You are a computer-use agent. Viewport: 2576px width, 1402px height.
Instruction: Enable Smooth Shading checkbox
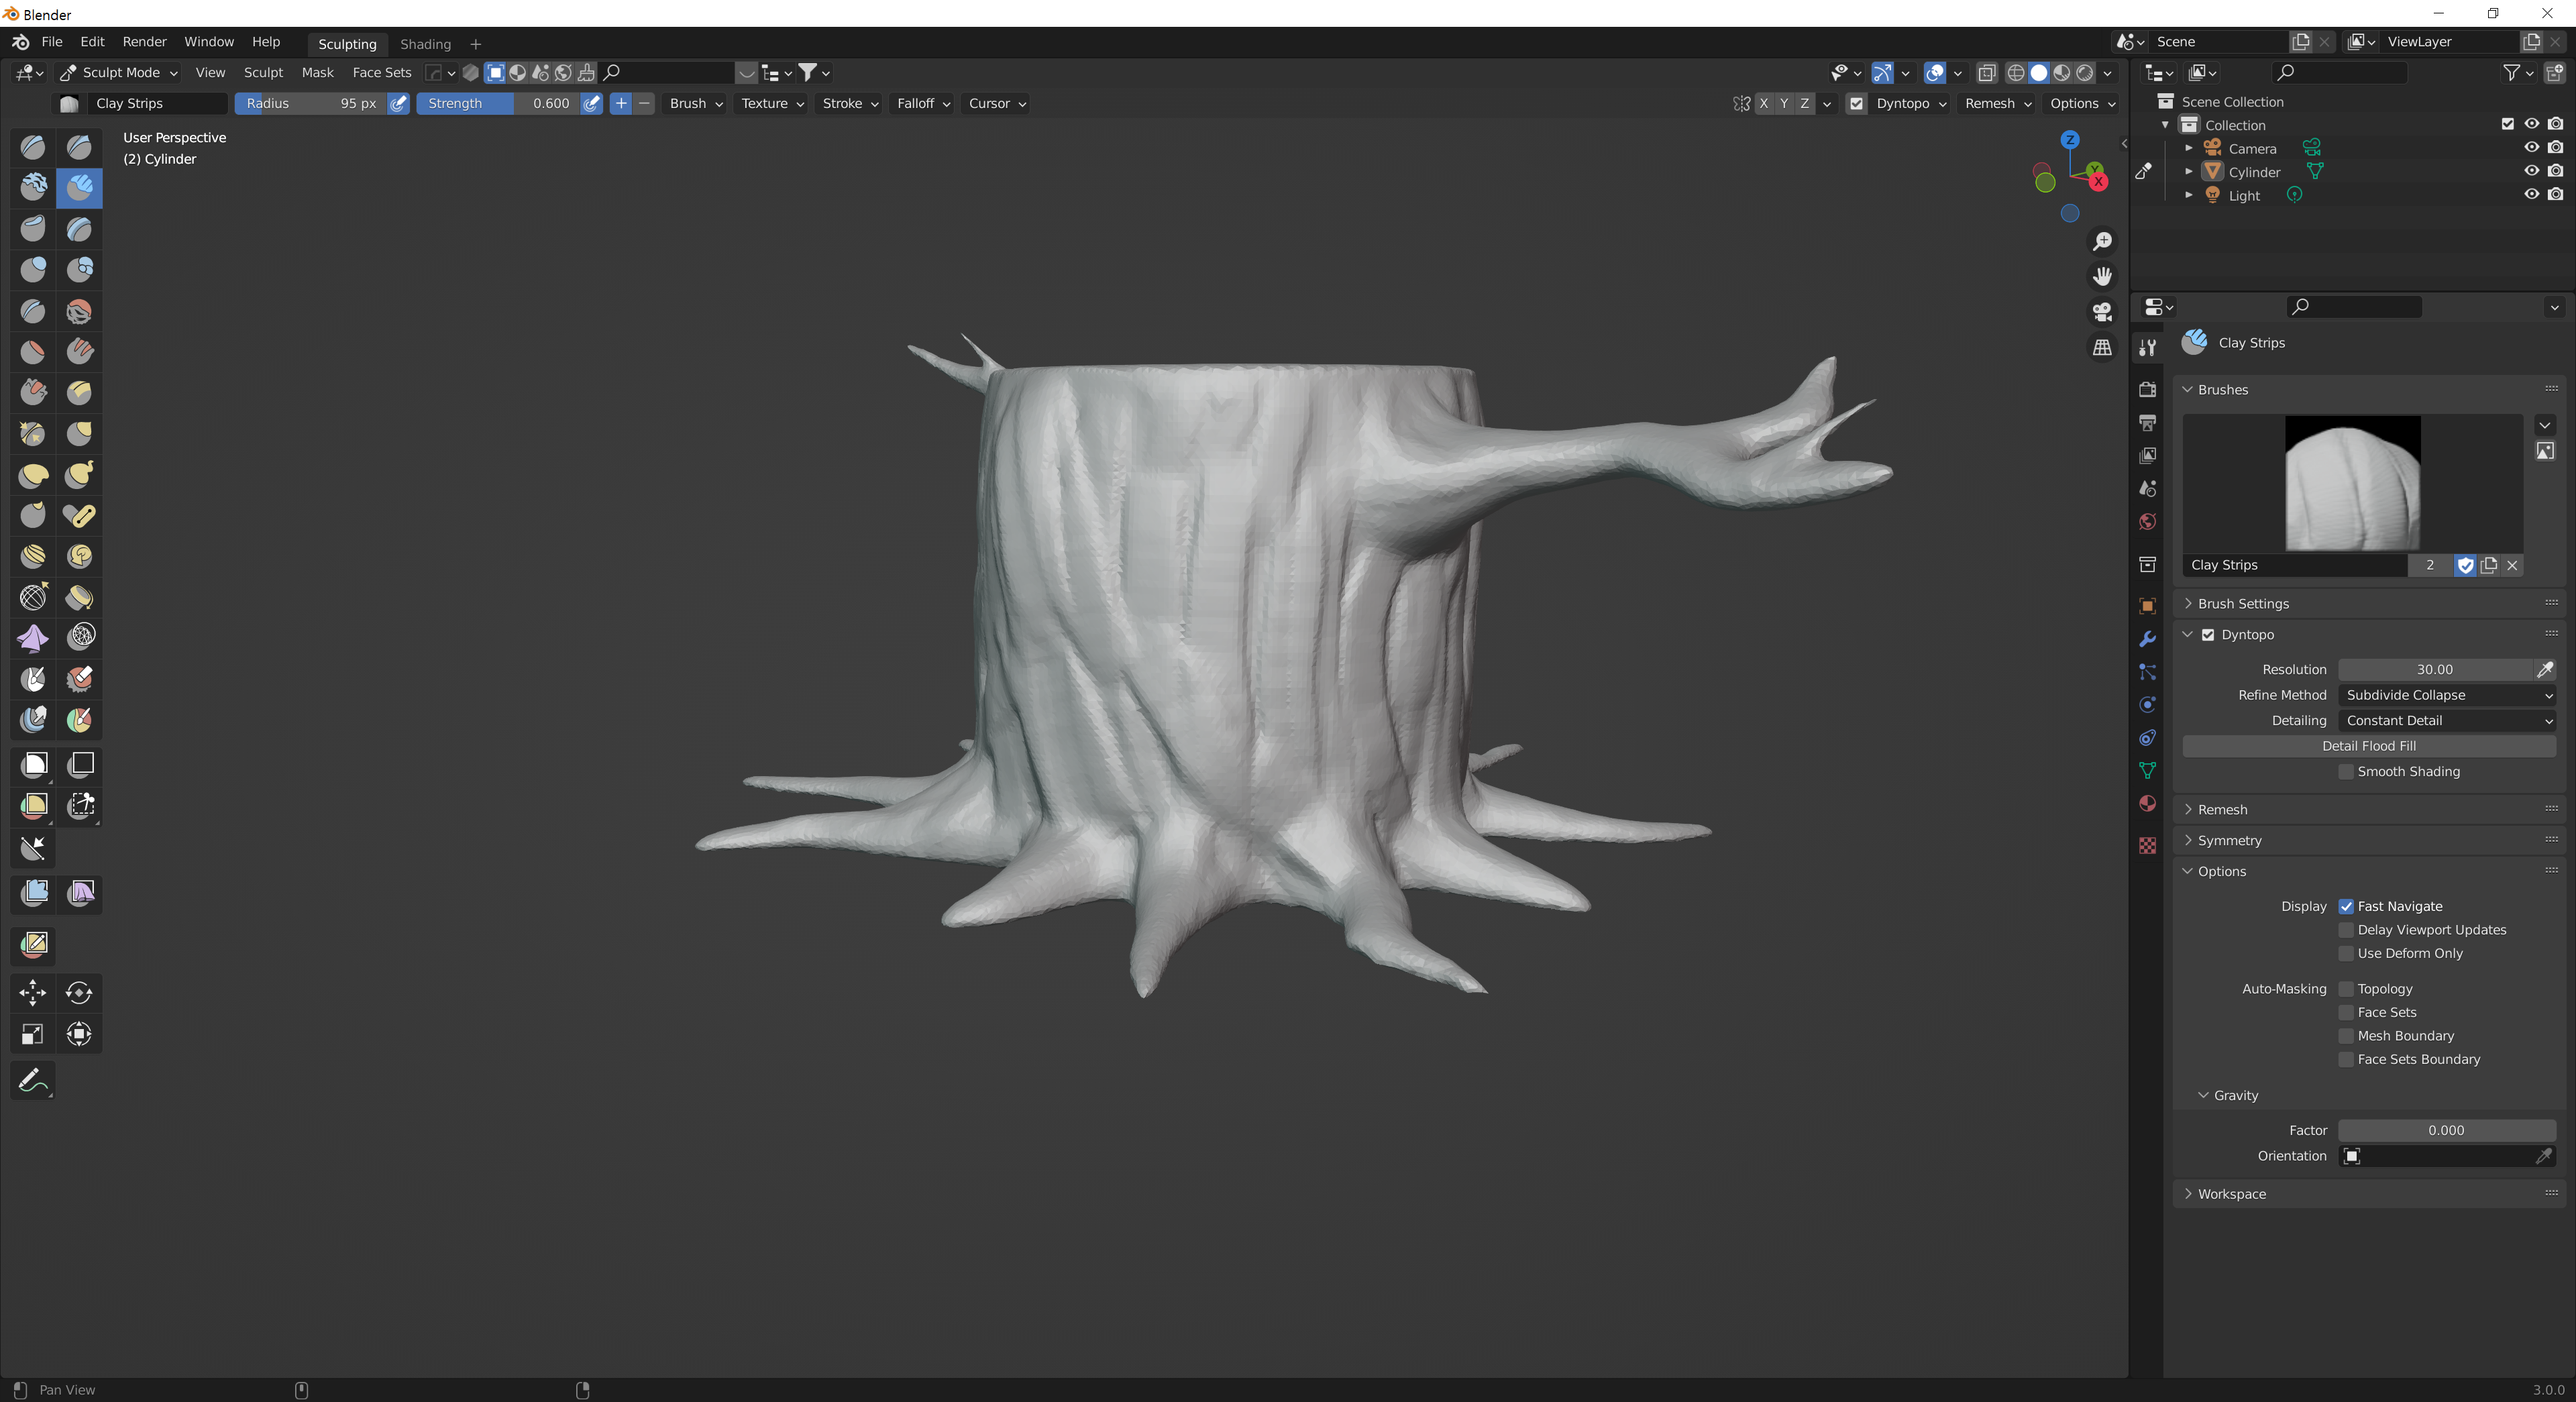coord(2346,772)
